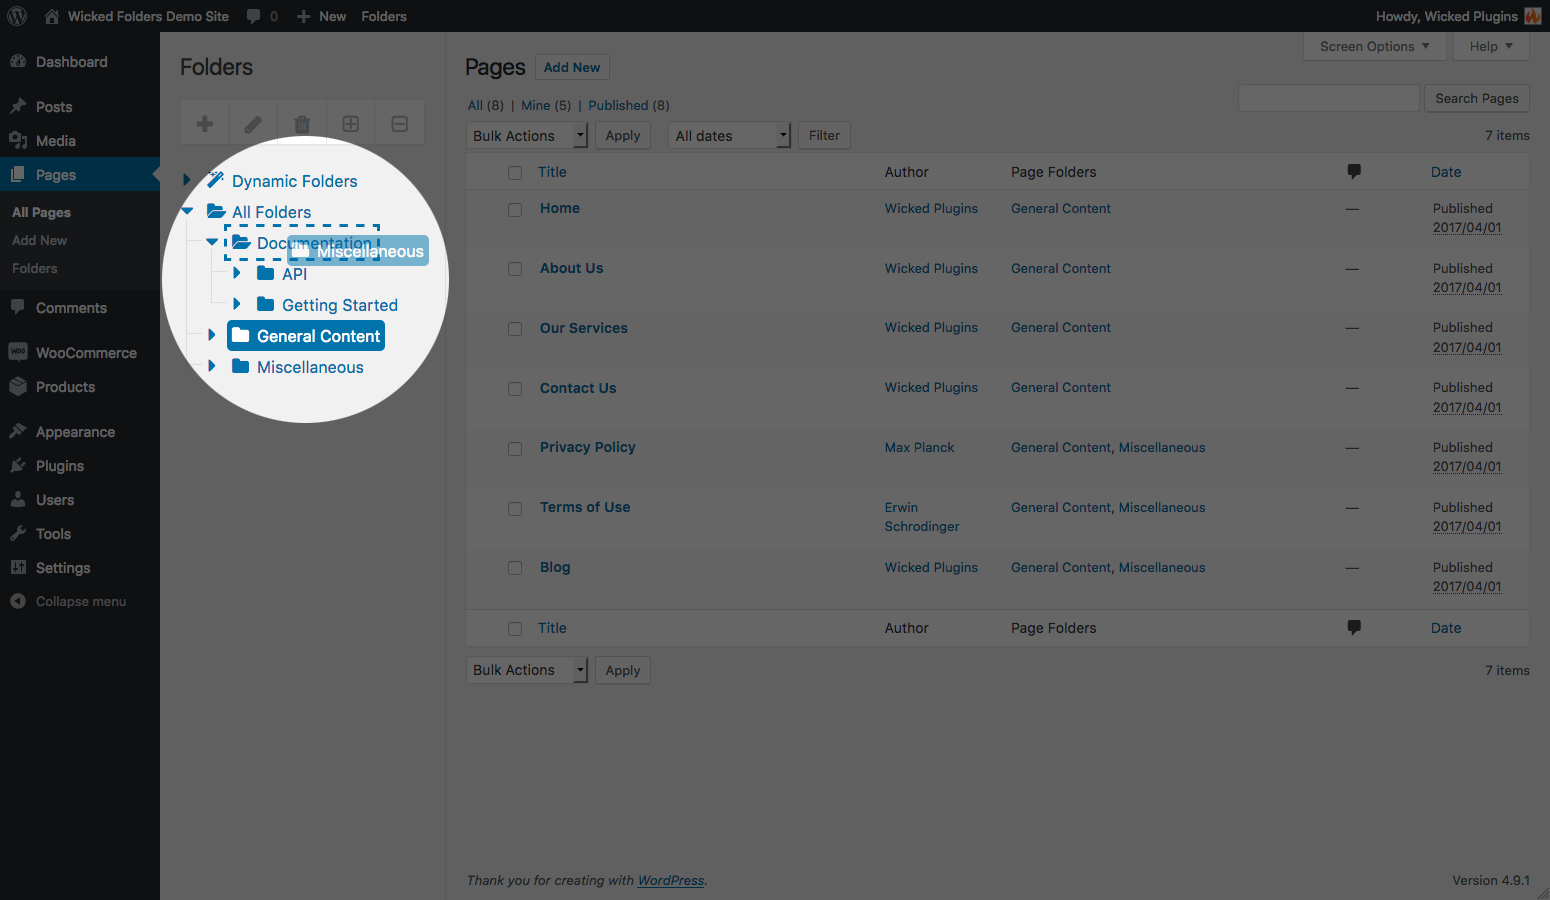This screenshot has width=1550, height=900.
Task: Click the search pages input field
Action: (1328, 98)
